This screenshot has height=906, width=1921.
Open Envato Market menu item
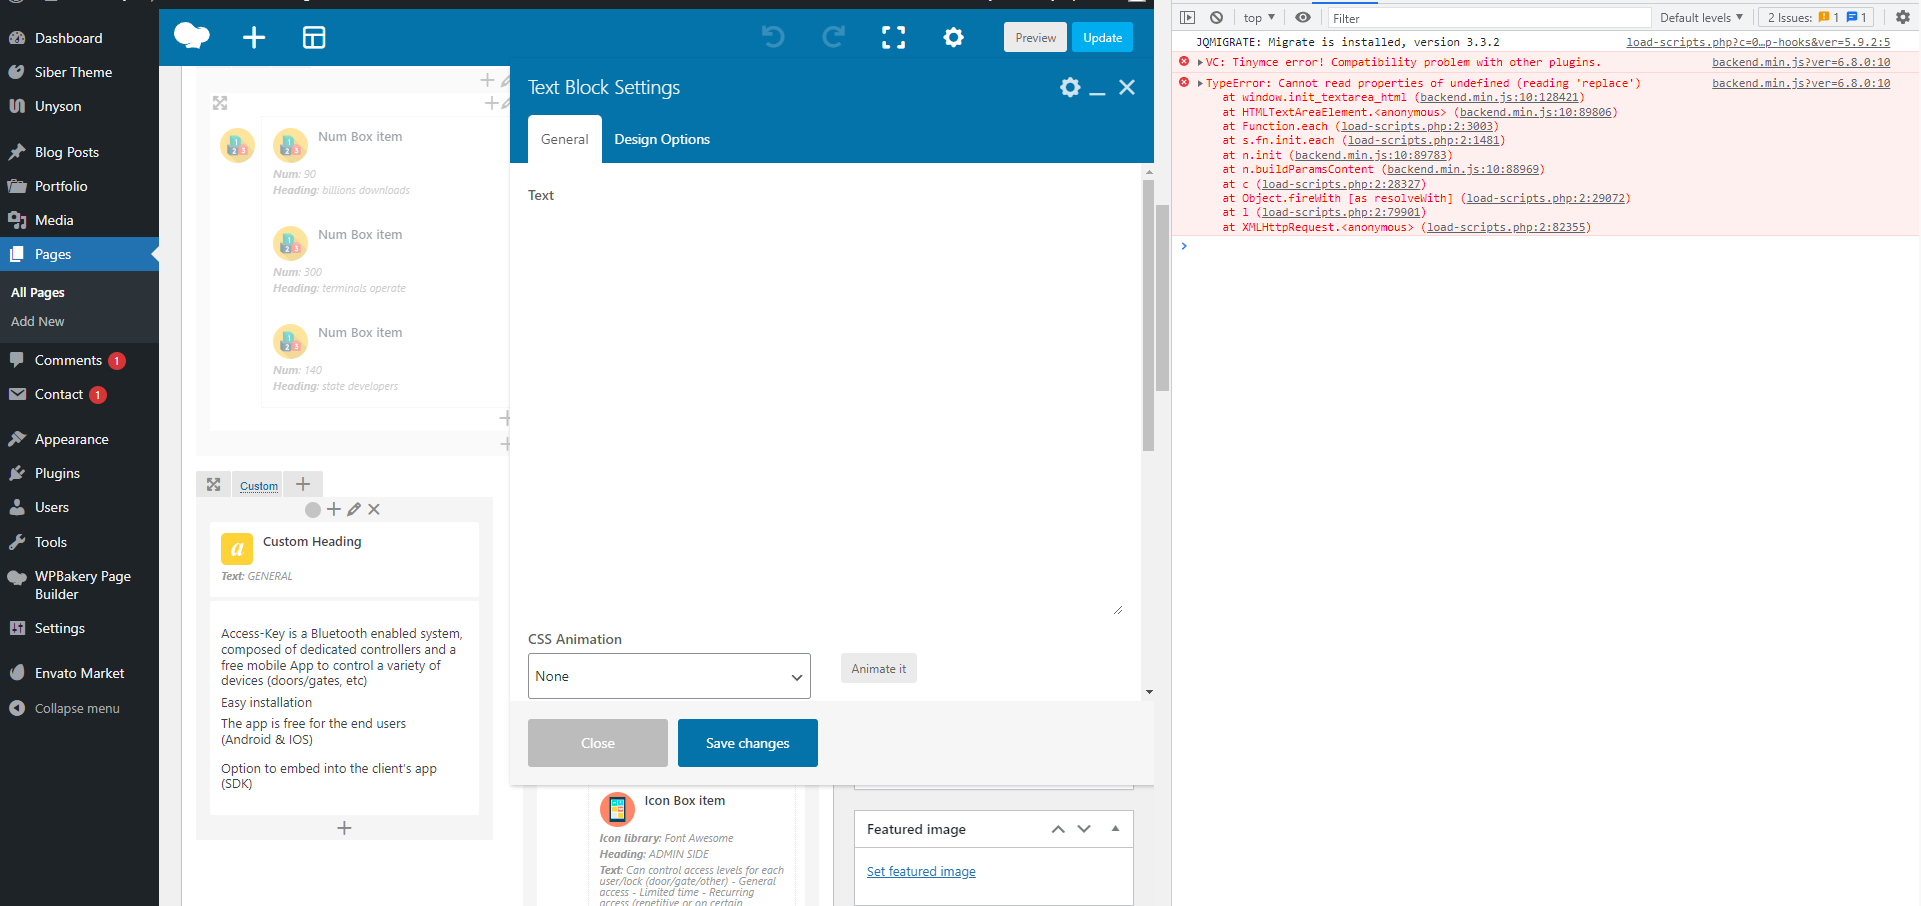[79, 673]
